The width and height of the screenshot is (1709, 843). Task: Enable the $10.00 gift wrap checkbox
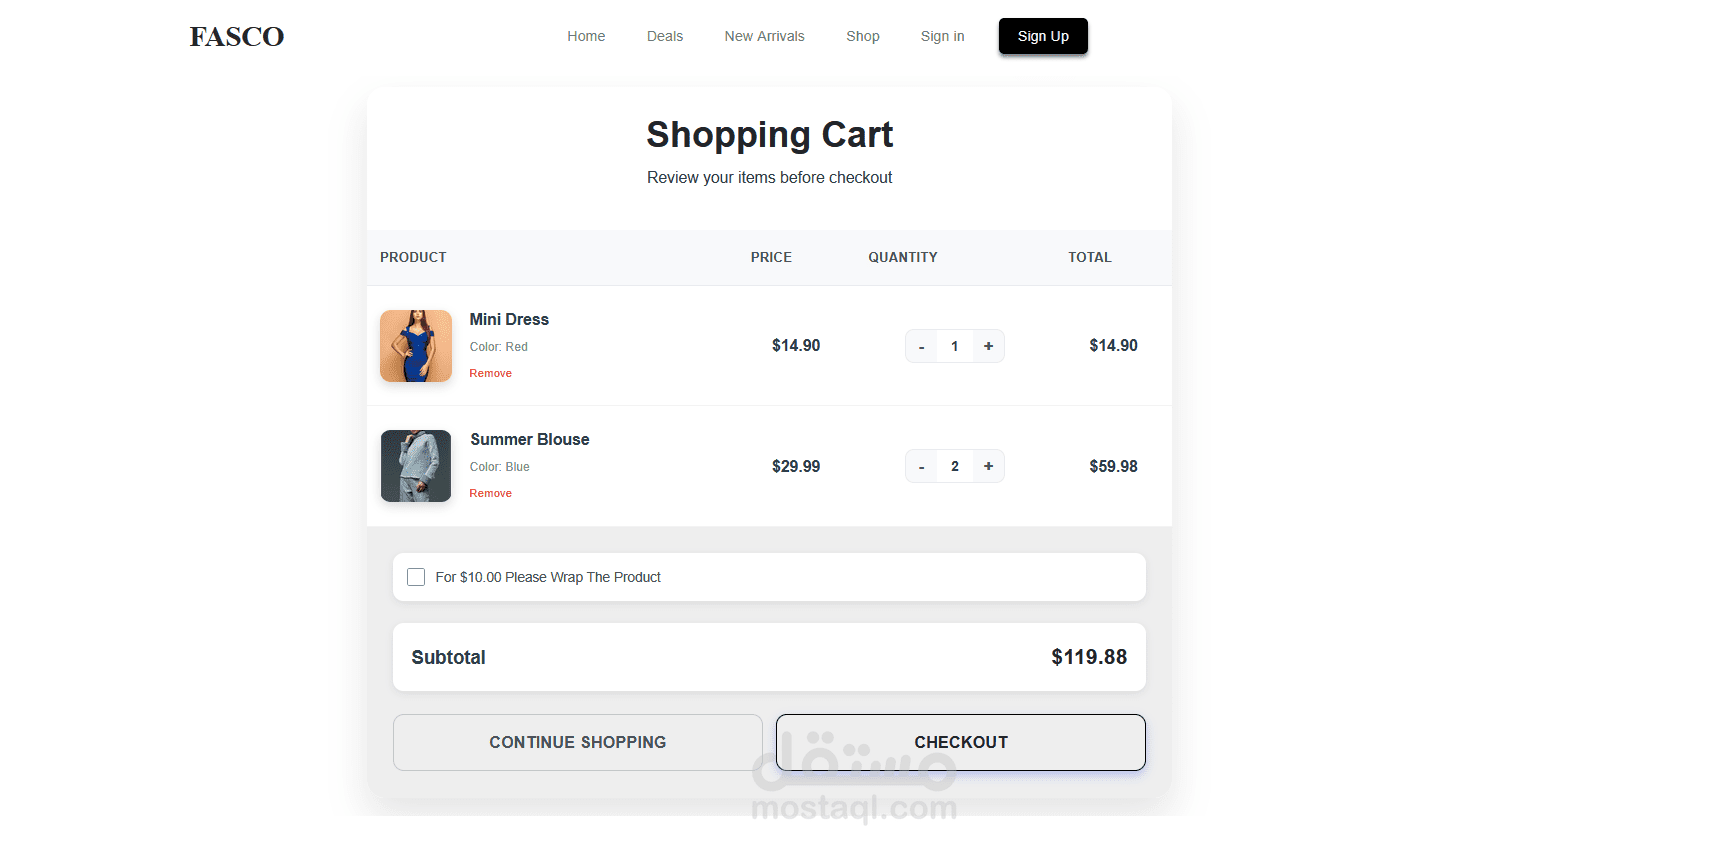pos(416,577)
